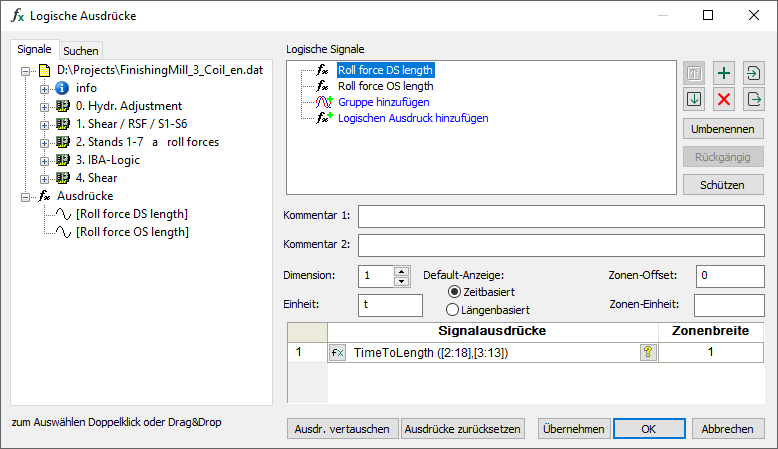
Task: Open the fx expression builder icon
Action: click(337, 352)
